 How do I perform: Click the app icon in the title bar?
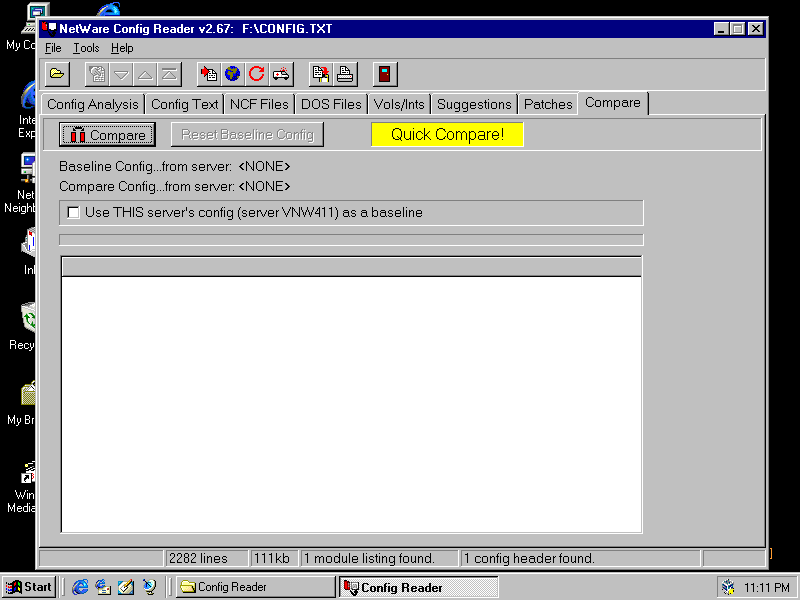pyautogui.click(x=49, y=29)
